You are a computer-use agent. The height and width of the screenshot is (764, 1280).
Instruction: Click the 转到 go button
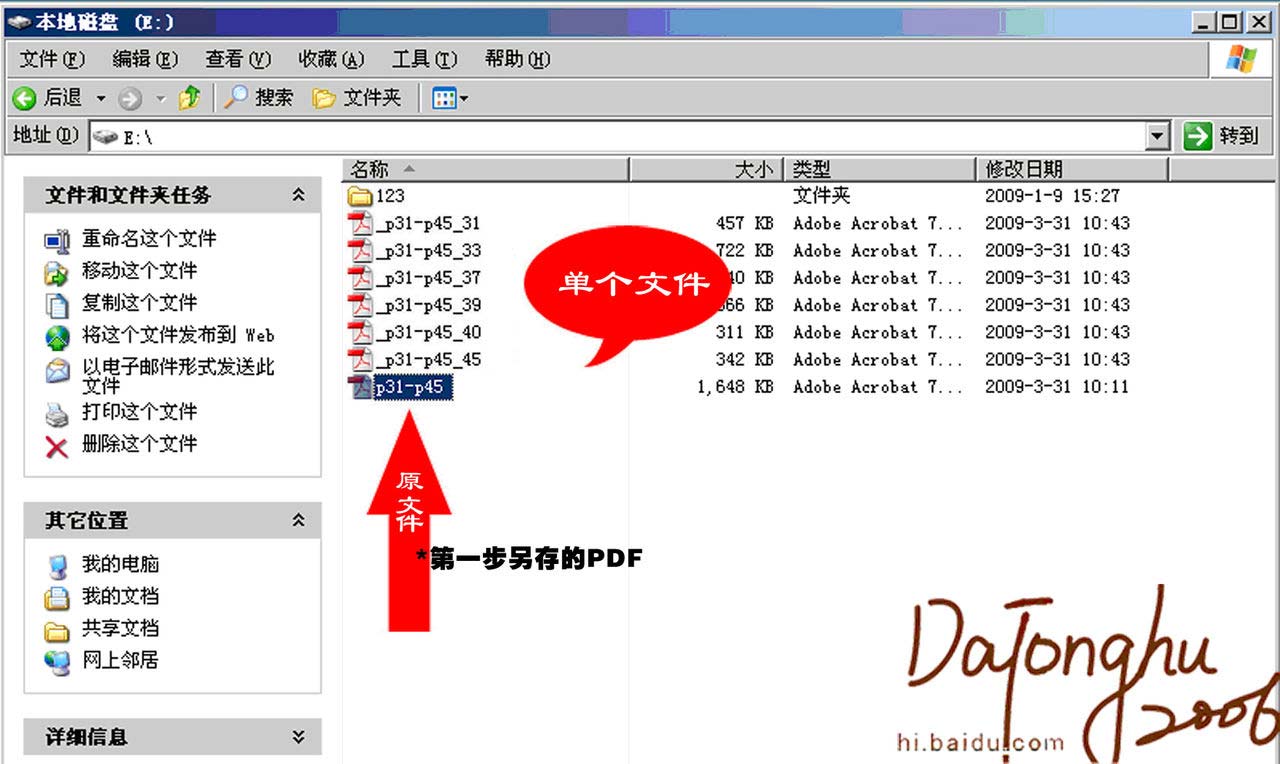1221,137
